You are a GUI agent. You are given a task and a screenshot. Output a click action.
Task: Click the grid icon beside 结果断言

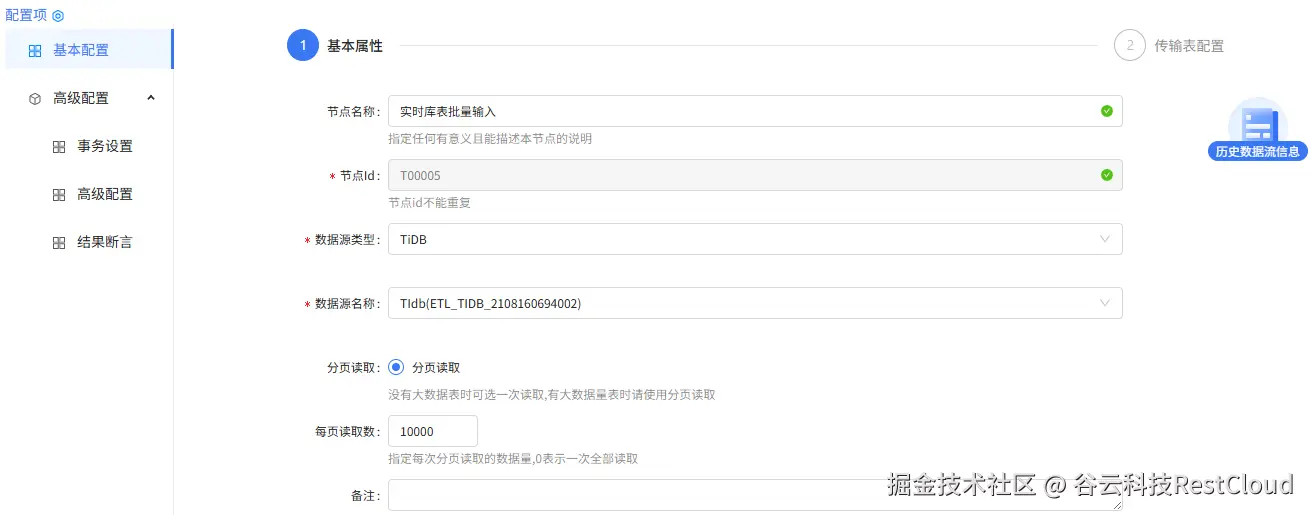[x=59, y=243]
